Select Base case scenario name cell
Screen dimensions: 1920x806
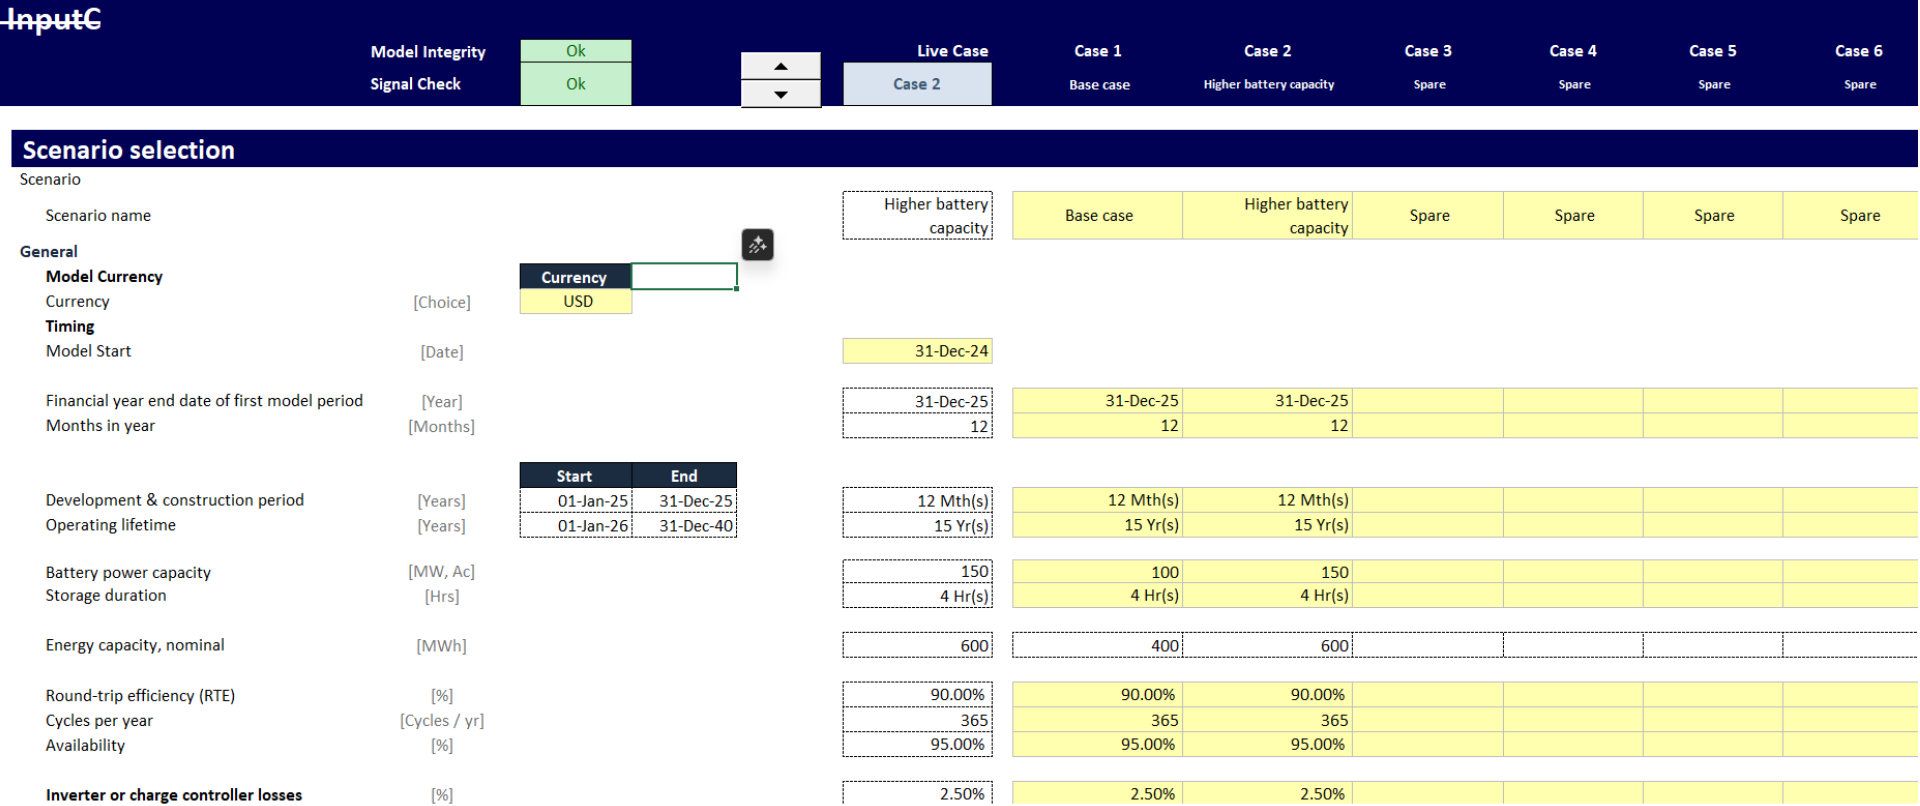coord(1097,216)
